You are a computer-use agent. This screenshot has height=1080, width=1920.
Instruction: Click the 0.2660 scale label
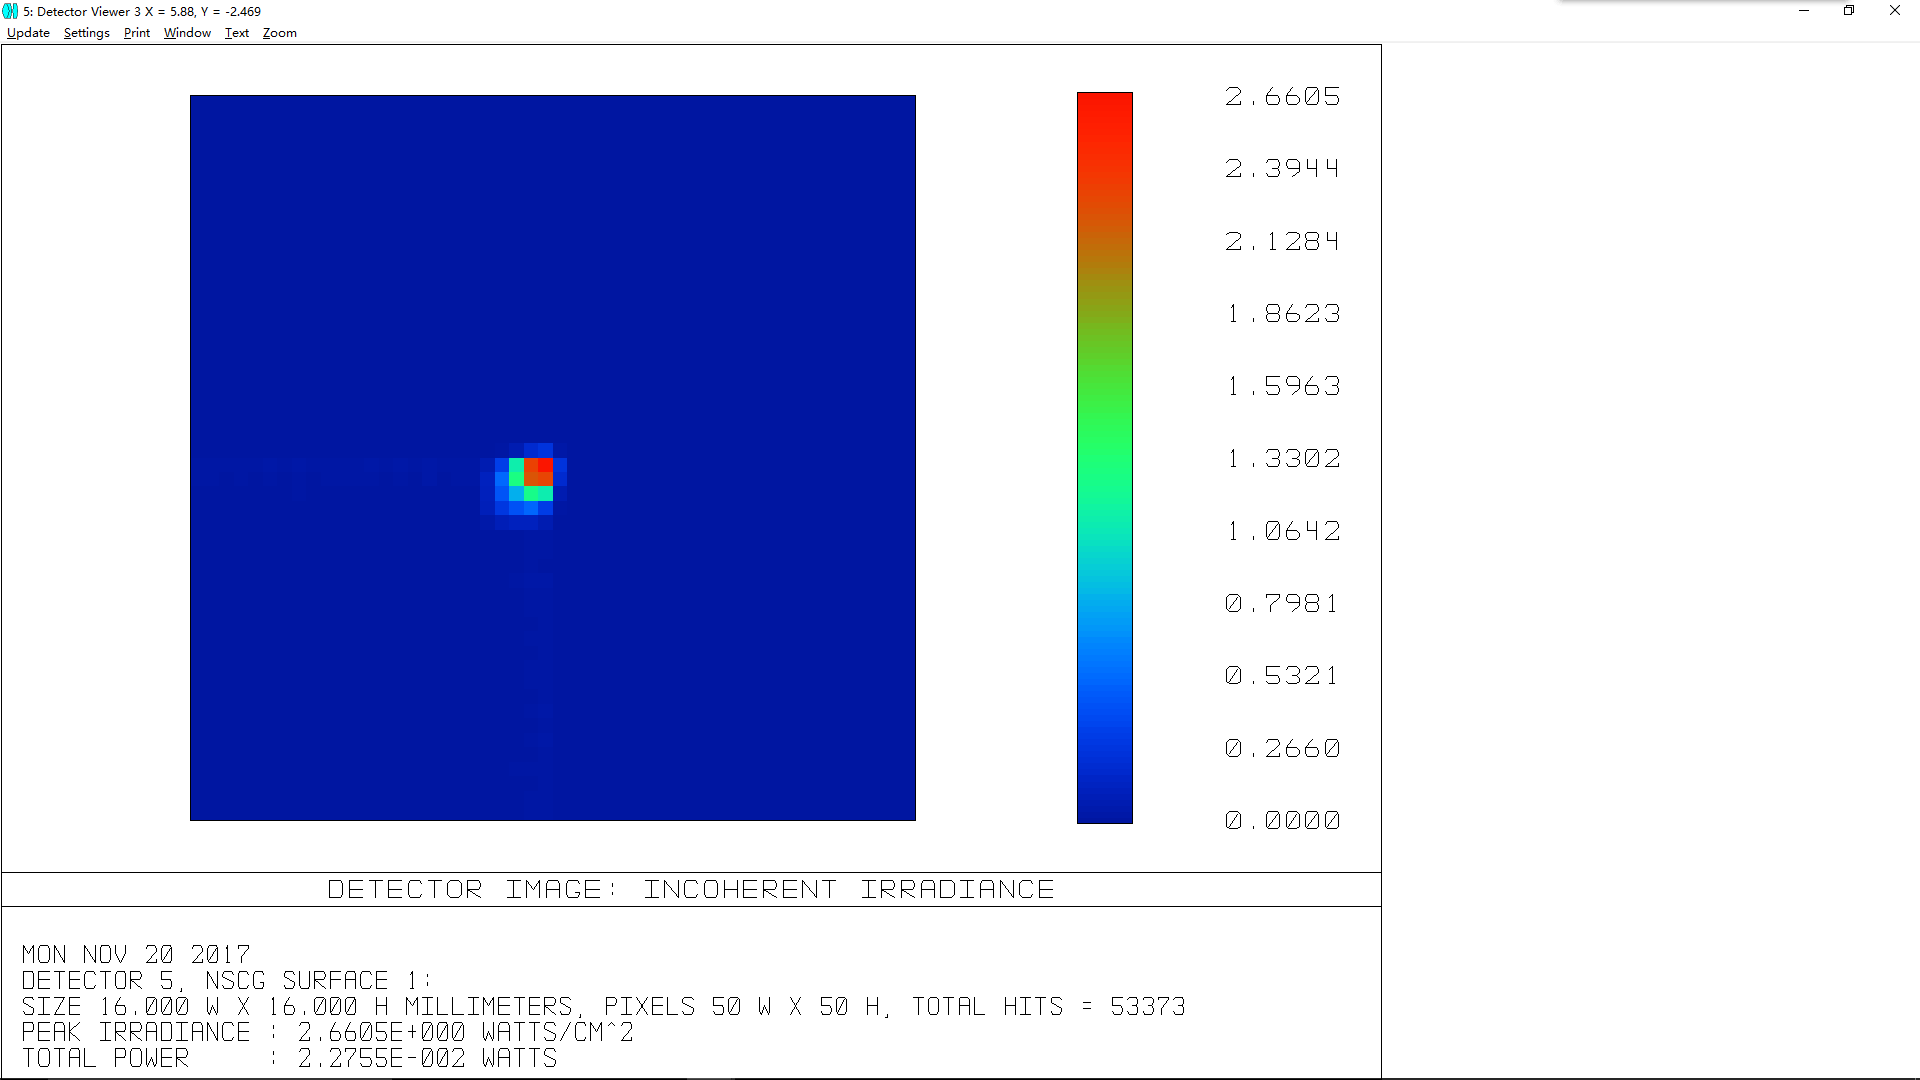click(1282, 749)
